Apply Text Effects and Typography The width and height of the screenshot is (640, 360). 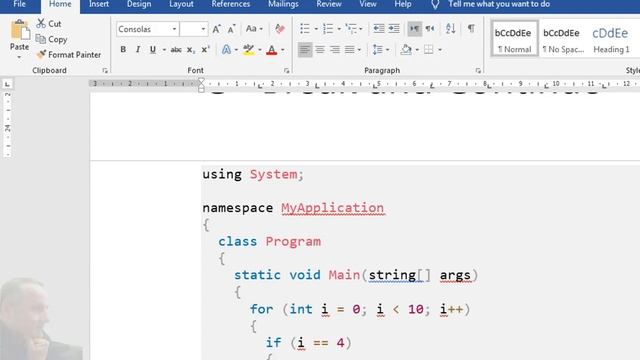[x=226, y=50]
